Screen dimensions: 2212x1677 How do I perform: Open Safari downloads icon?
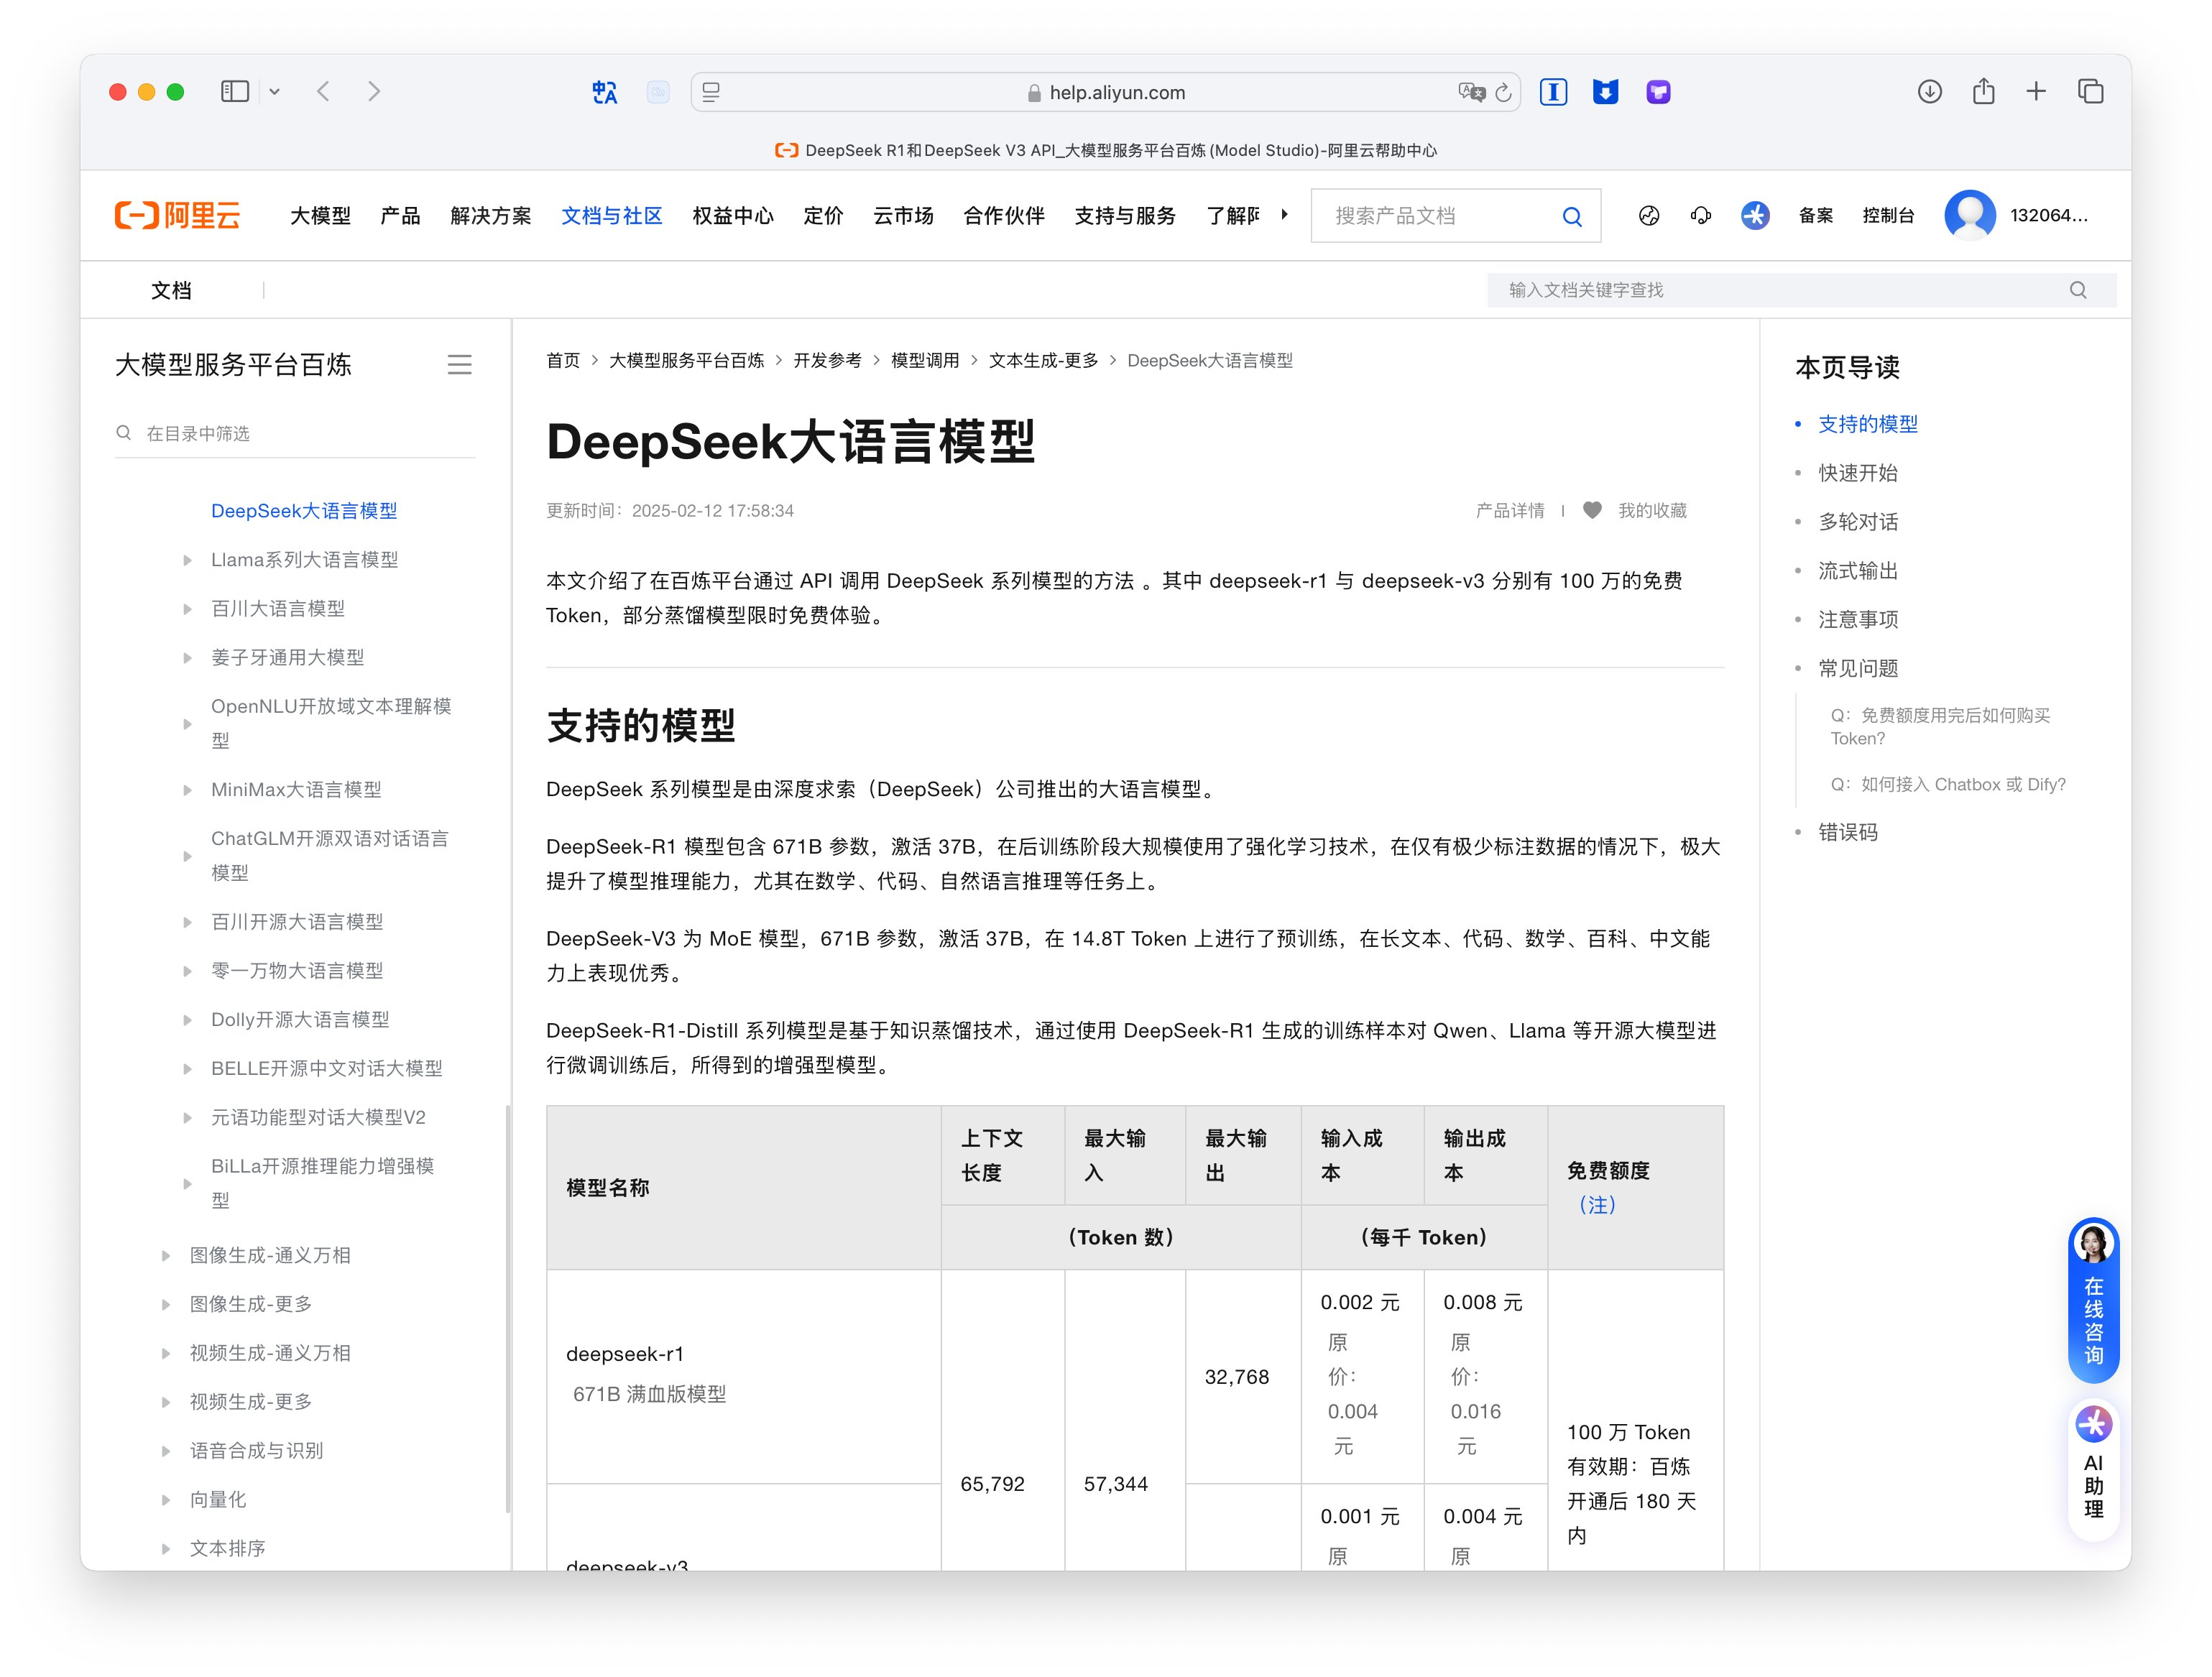1929,92
